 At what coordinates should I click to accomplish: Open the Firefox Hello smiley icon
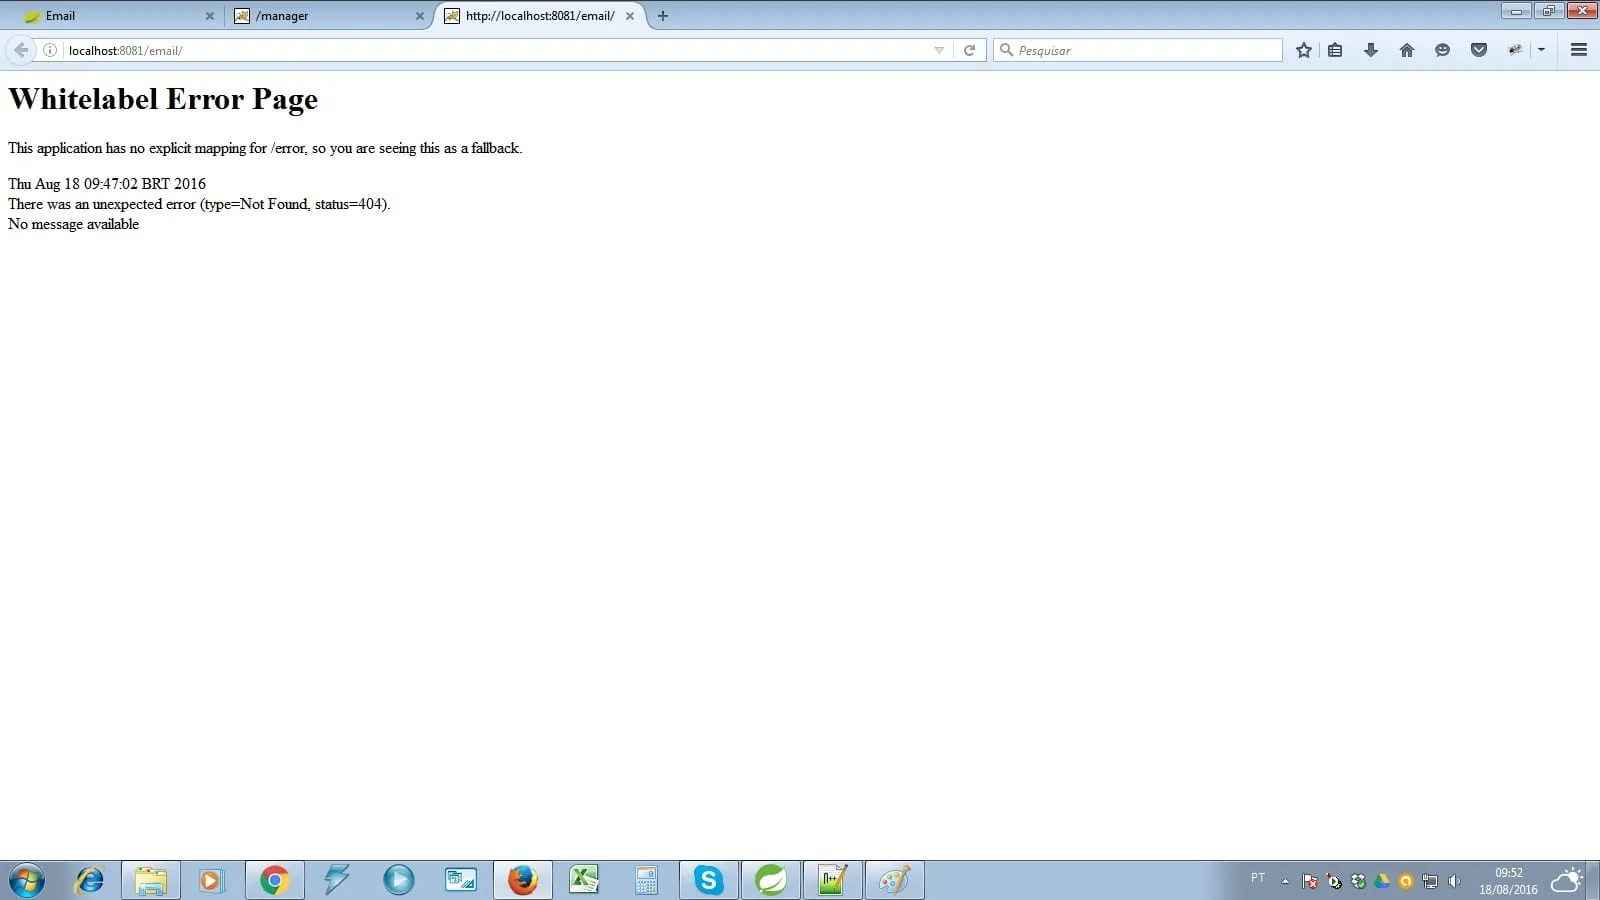(x=1442, y=50)
